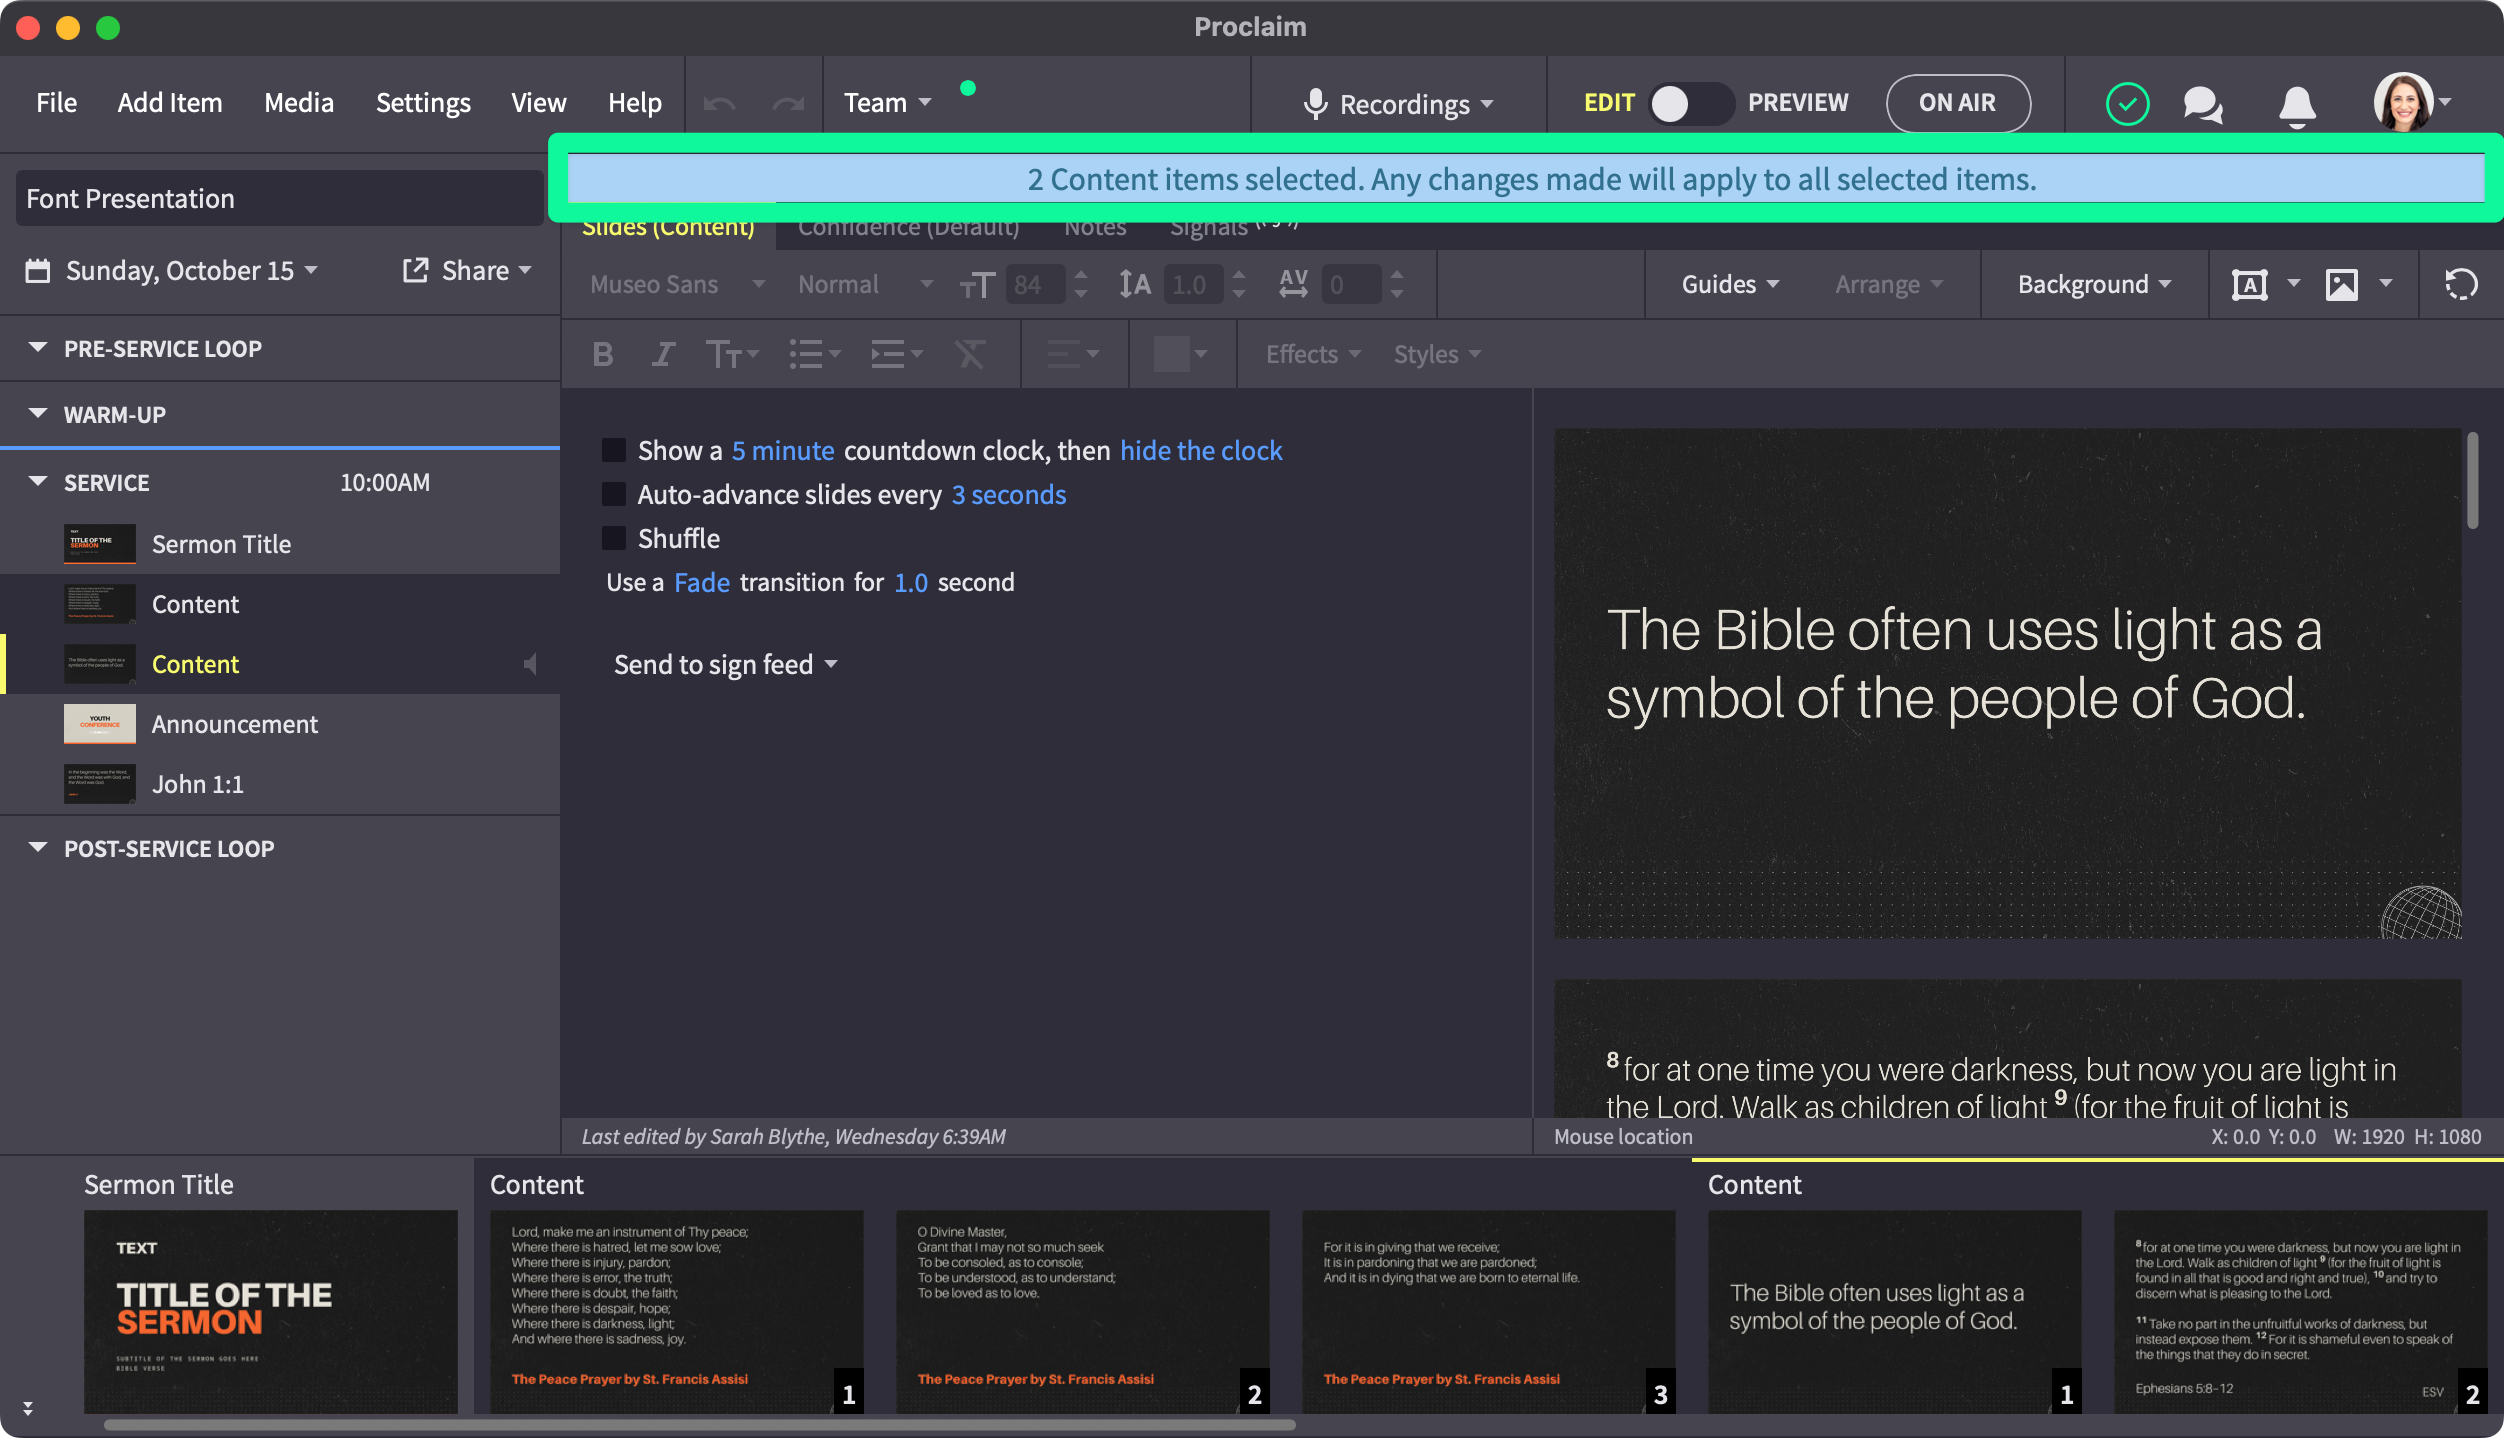The width and height of the screenshot is (2504, 1438).
Task: Click the green sync checkmark icon
Action: [2127, 104]
